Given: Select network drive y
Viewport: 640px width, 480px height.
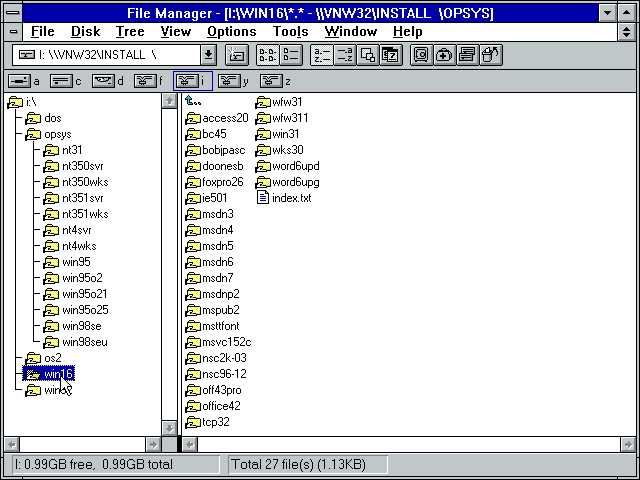Looking at the screenshot, I should (233, 81).
